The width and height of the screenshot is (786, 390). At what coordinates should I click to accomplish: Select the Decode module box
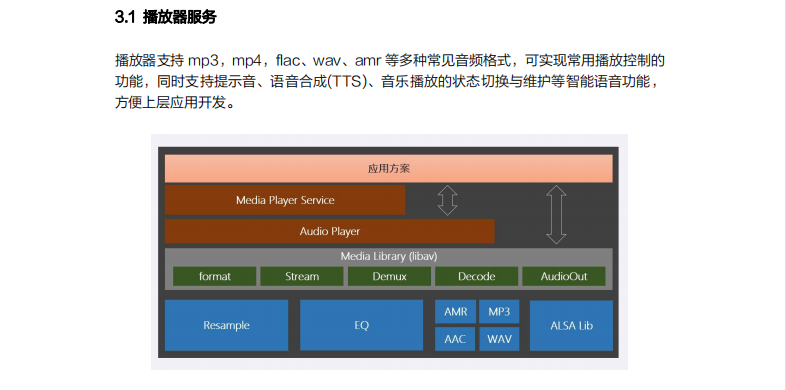click(476, 276)
